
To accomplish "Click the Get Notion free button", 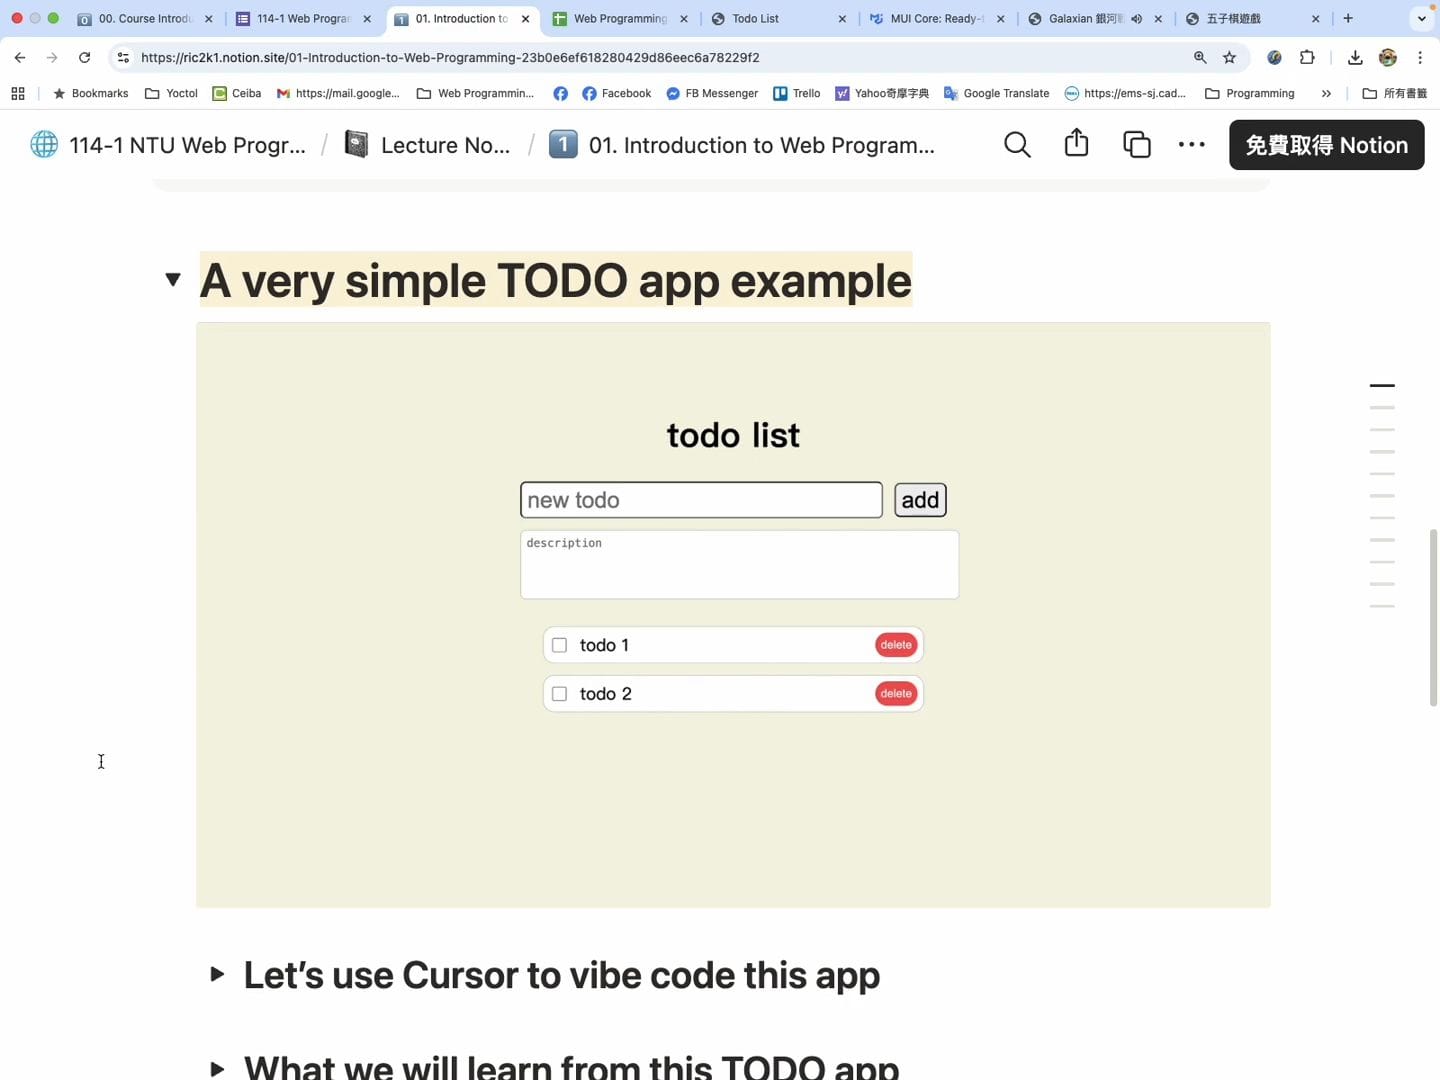I will click(1326, 145).
